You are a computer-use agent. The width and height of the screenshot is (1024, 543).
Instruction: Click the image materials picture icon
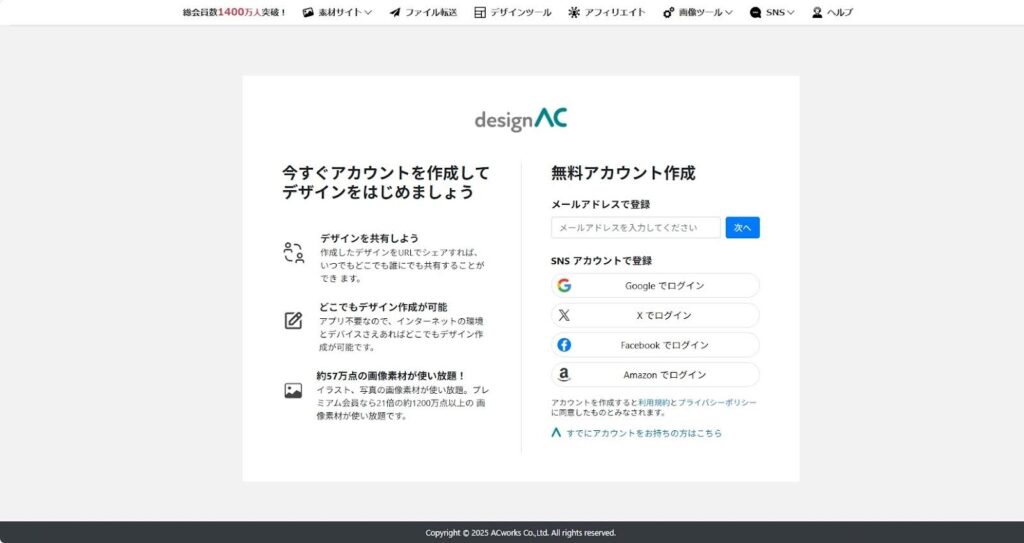(x=293, y=391)
